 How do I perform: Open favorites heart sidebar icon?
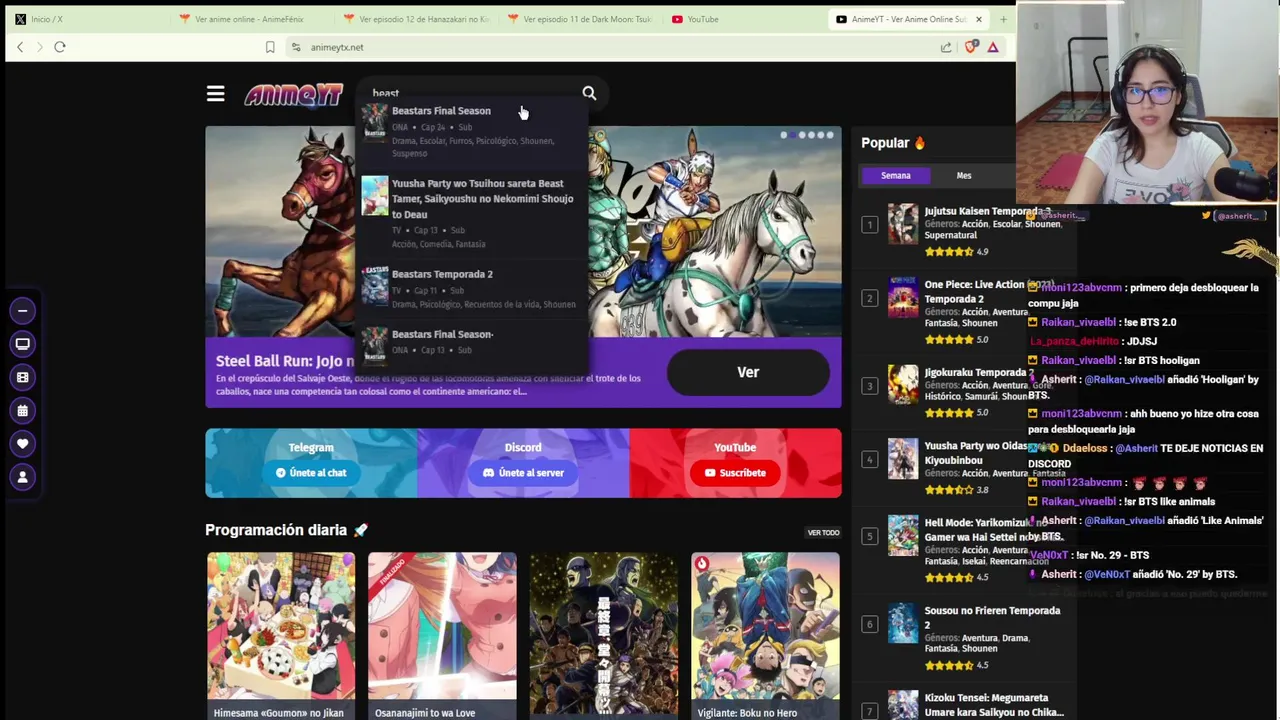click(22, 443)
